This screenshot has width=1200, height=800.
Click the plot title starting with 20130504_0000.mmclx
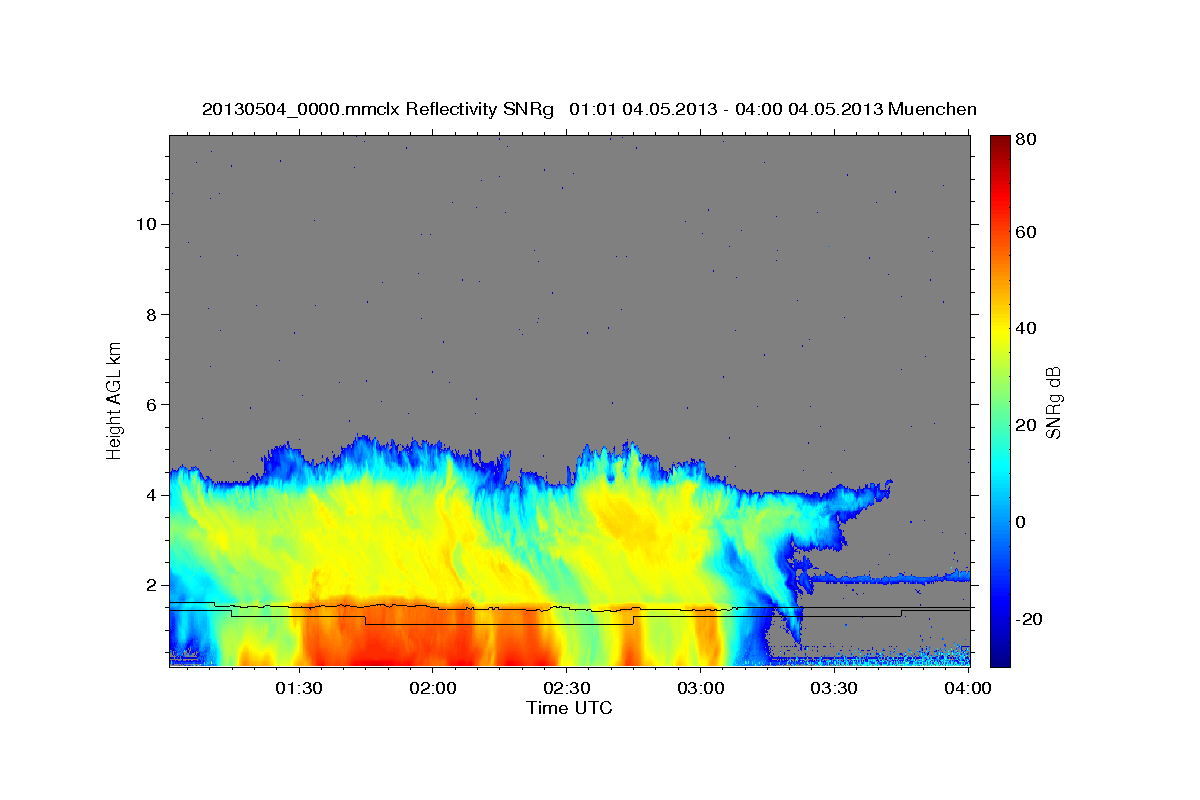pos(589,108)
